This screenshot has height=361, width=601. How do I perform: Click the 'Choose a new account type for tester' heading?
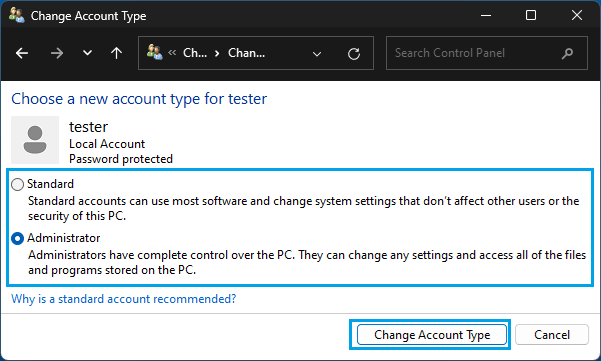pyautogui.click(x=139, y=99)
